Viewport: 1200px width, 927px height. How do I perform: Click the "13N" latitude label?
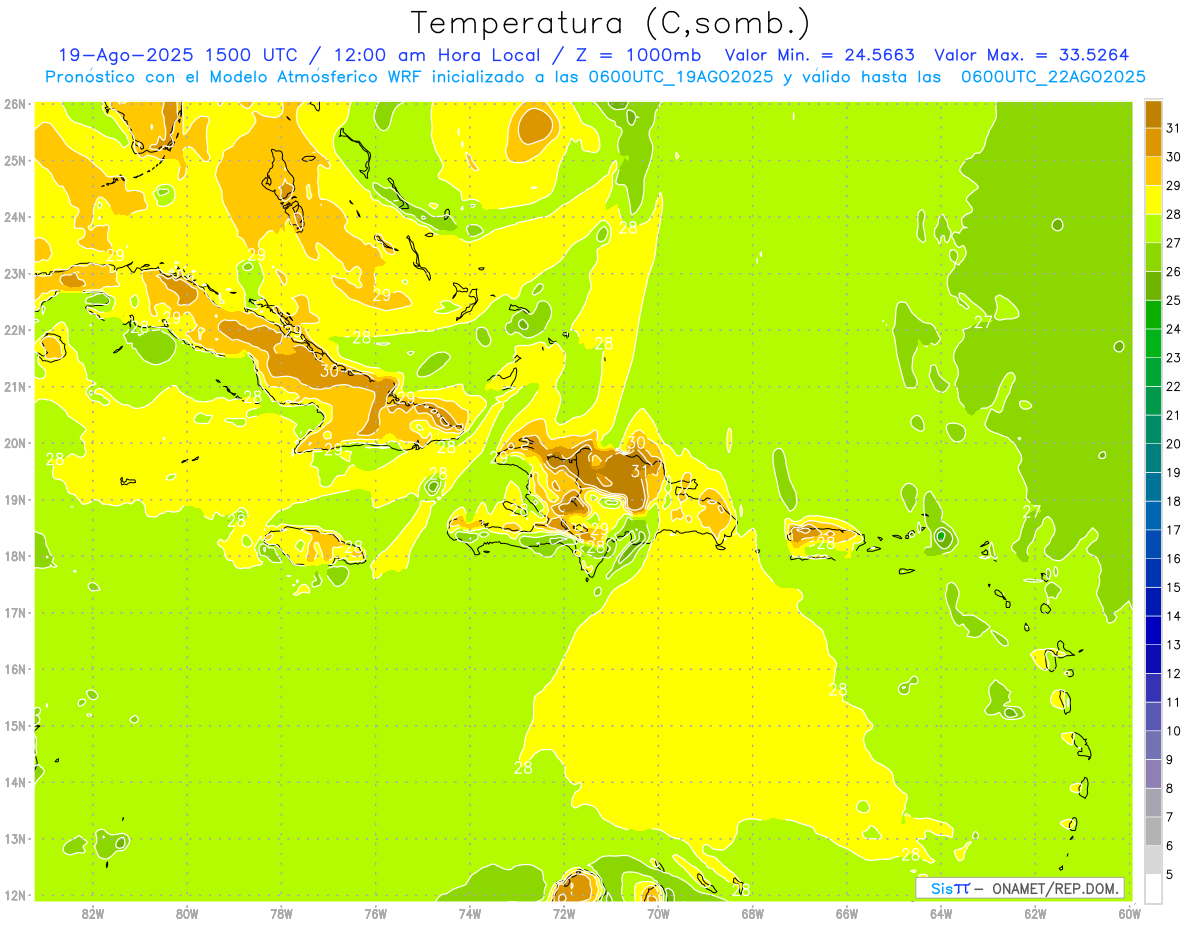coord(15,838)
